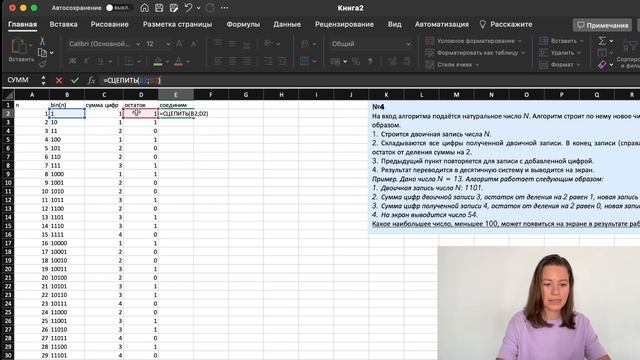Image resolution: width=640 pixels, height=360 pixels.
Task: Open the font name dropdown Calibri
Action: [x=104, y=44]
